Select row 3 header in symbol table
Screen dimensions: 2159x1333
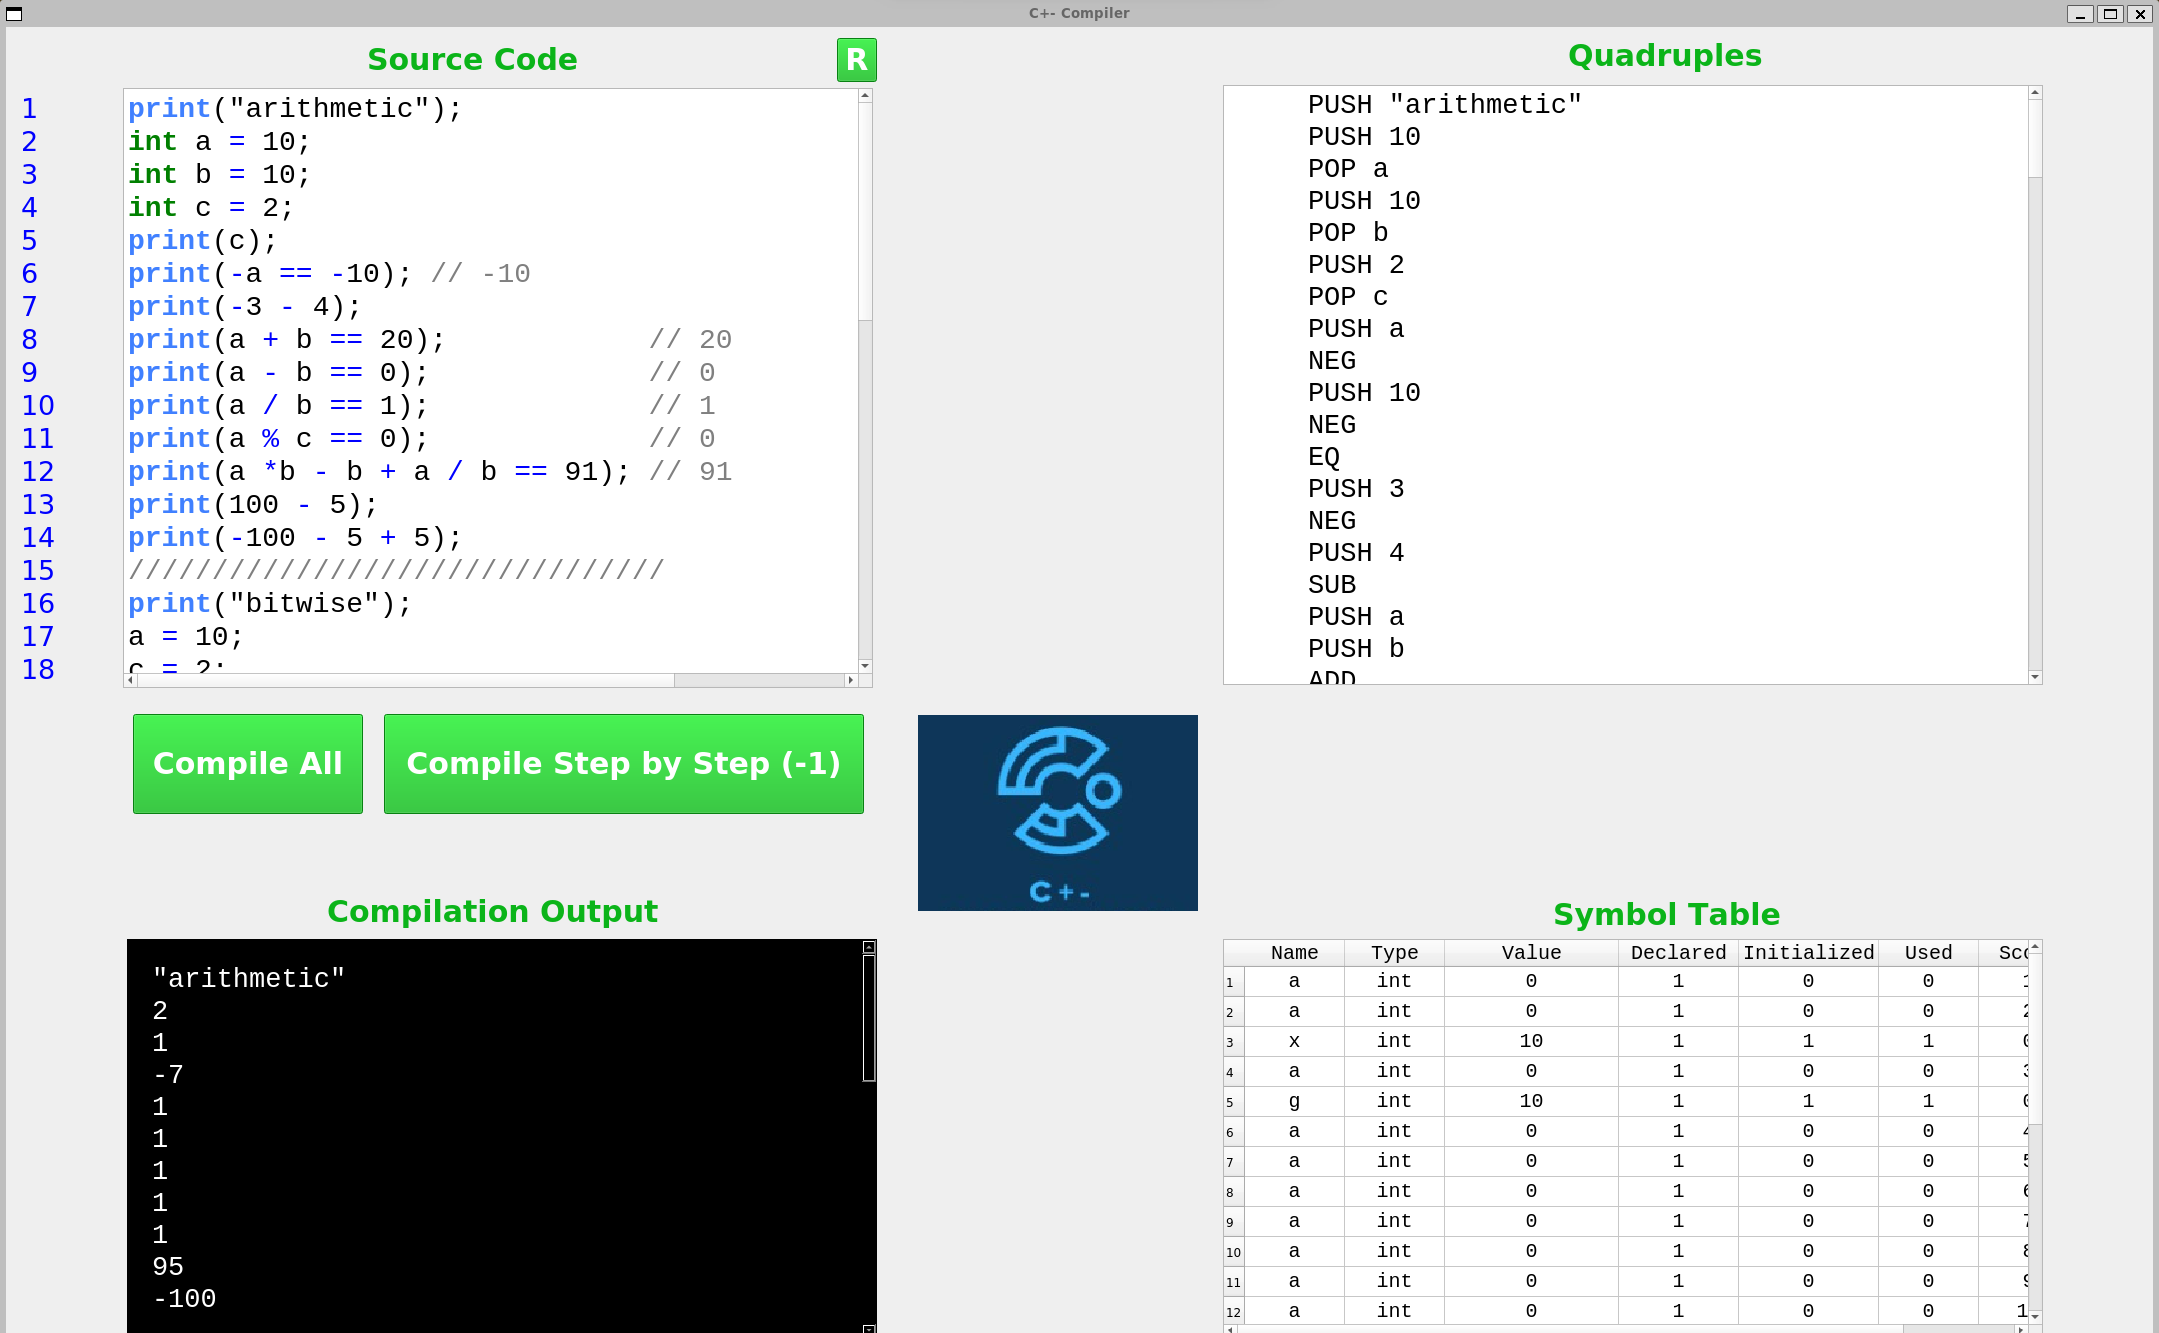click(1232, 1042)
